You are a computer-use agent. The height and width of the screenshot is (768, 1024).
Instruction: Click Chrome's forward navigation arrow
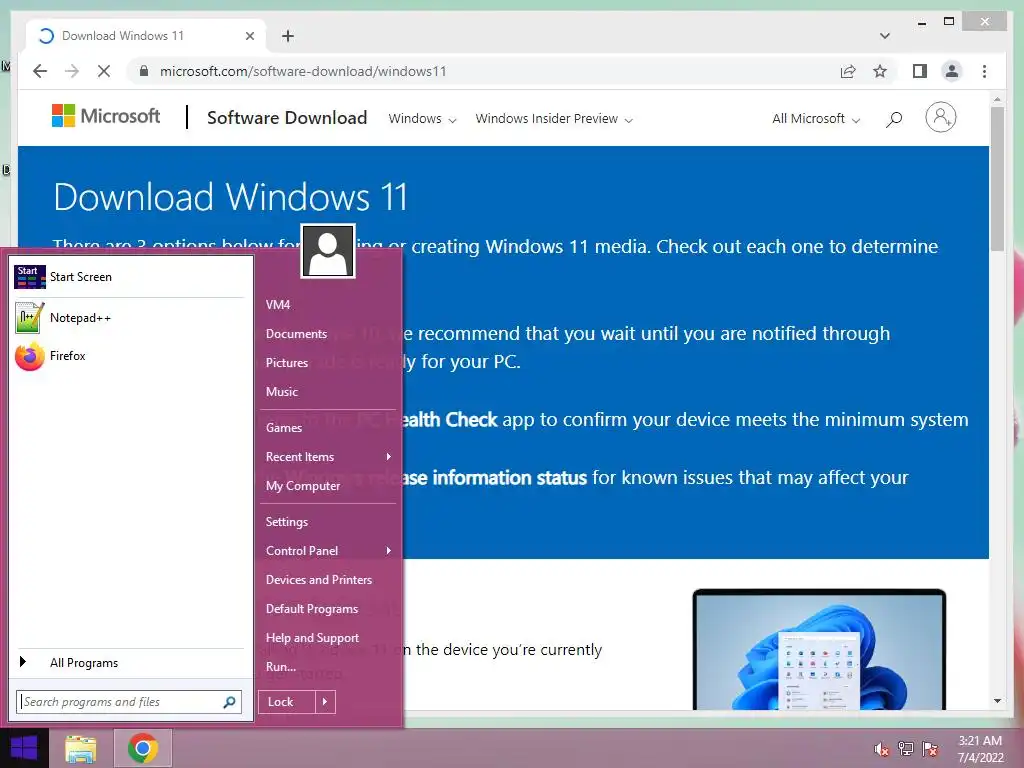[72, 71]
